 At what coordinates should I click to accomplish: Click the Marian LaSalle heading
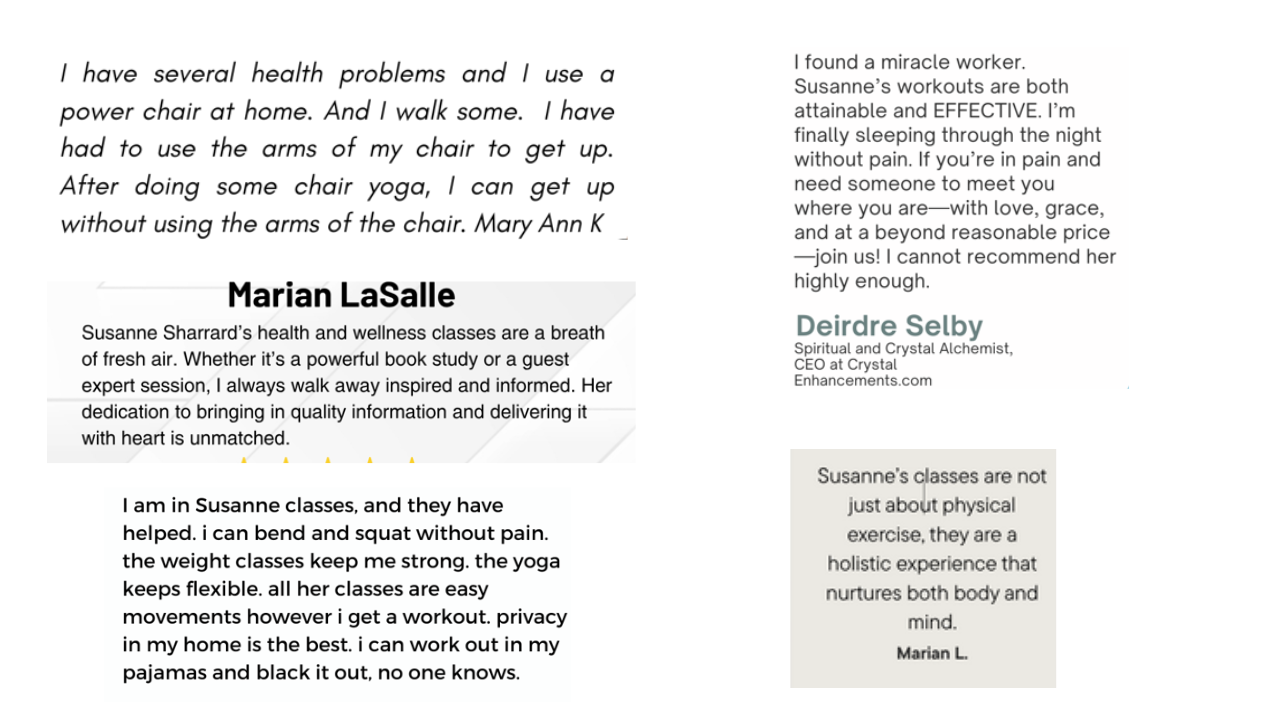[x=341, y=295]
